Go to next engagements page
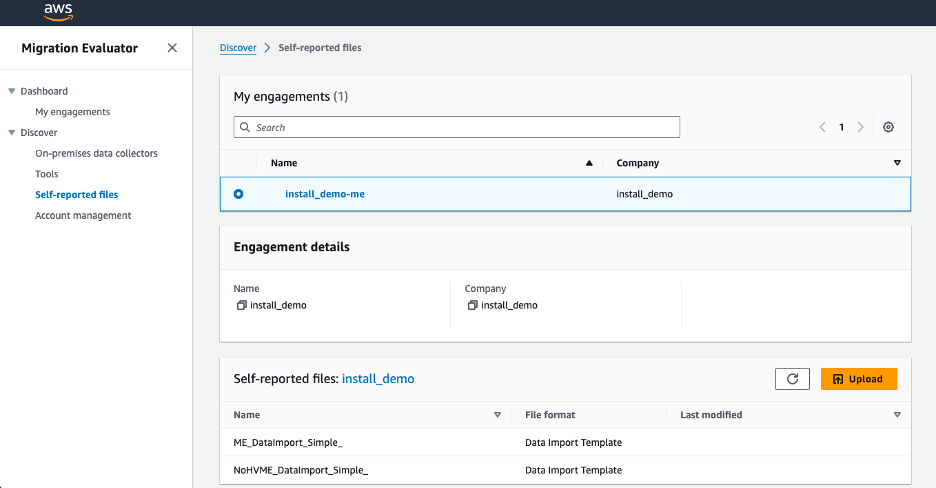This screenshot has width=936, height=488. pyautogui.click(x=860, y=127)
